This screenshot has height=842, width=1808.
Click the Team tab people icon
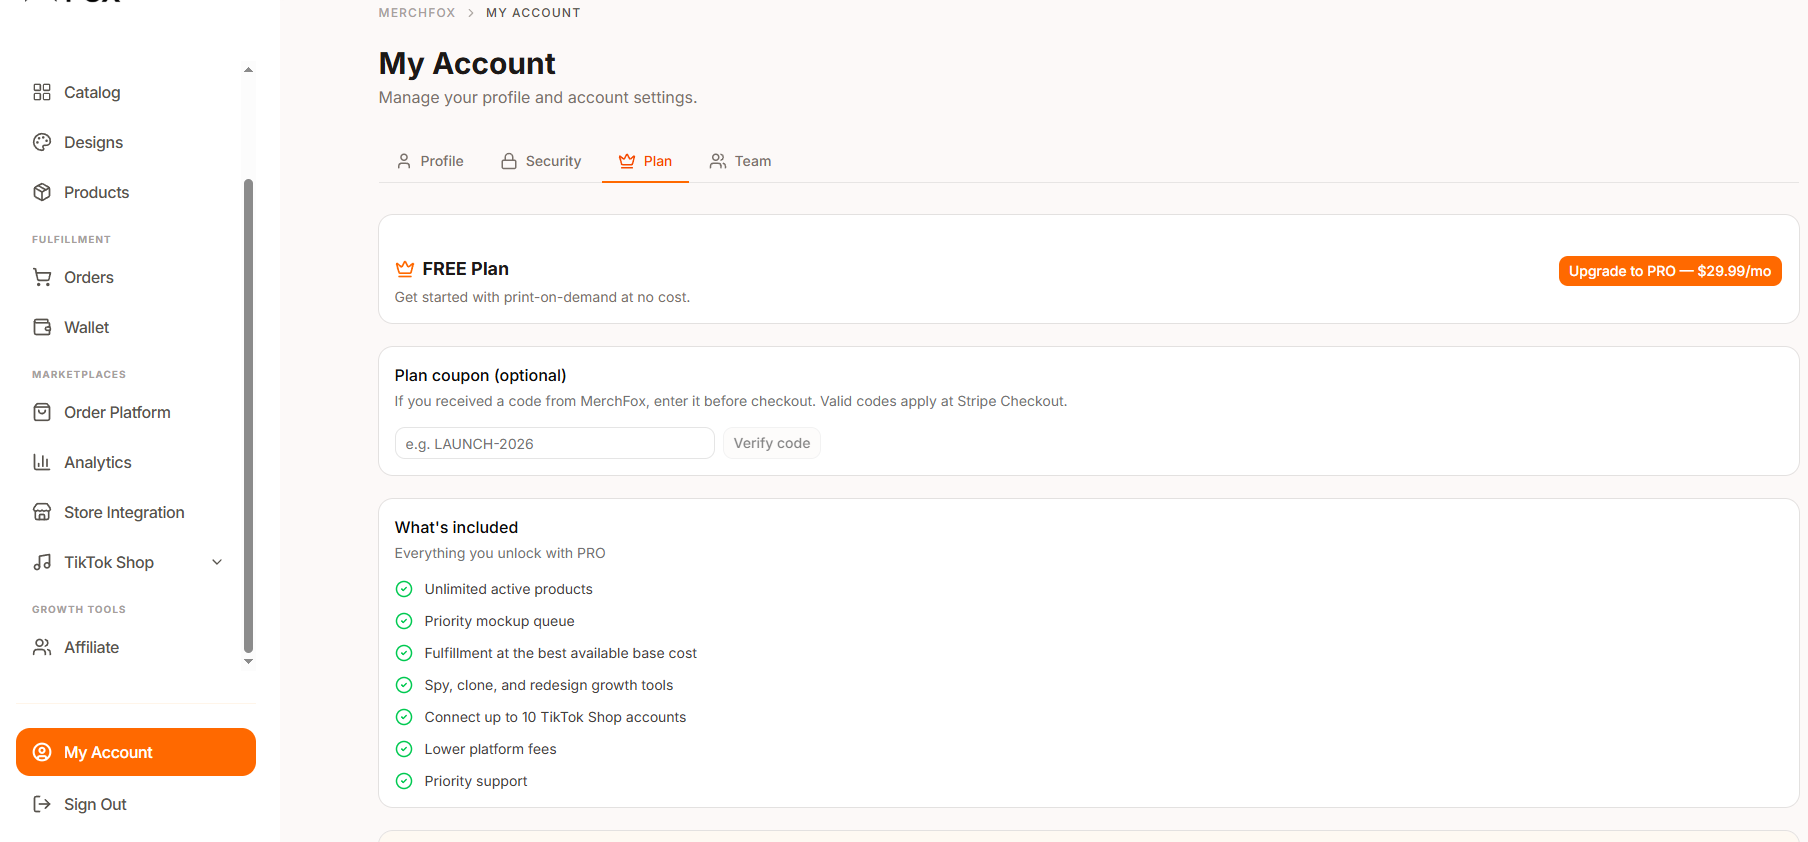[718, 161]
